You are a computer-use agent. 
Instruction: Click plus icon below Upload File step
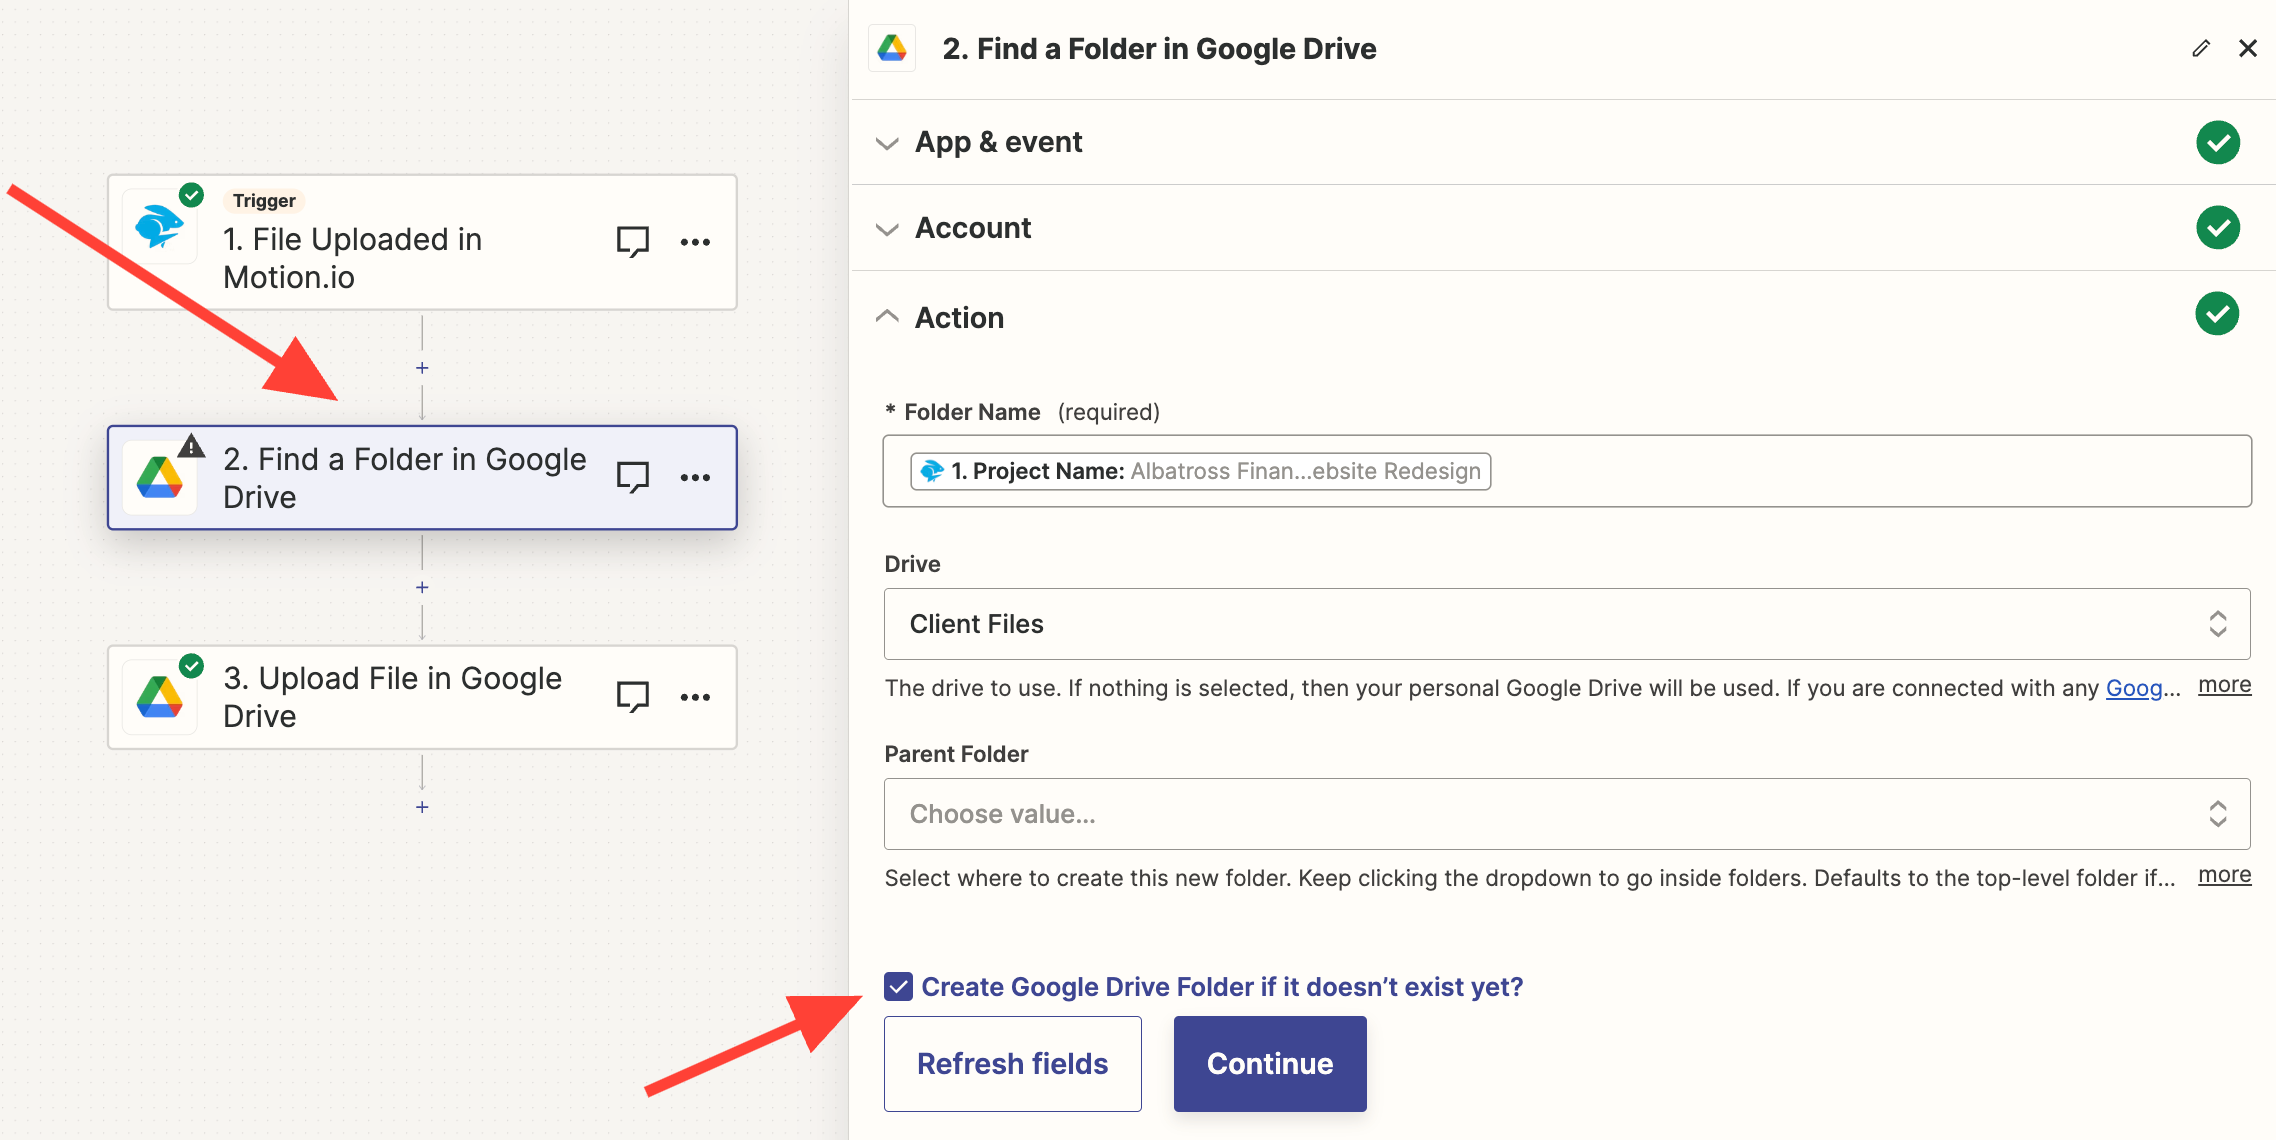(x=422, y=807)
